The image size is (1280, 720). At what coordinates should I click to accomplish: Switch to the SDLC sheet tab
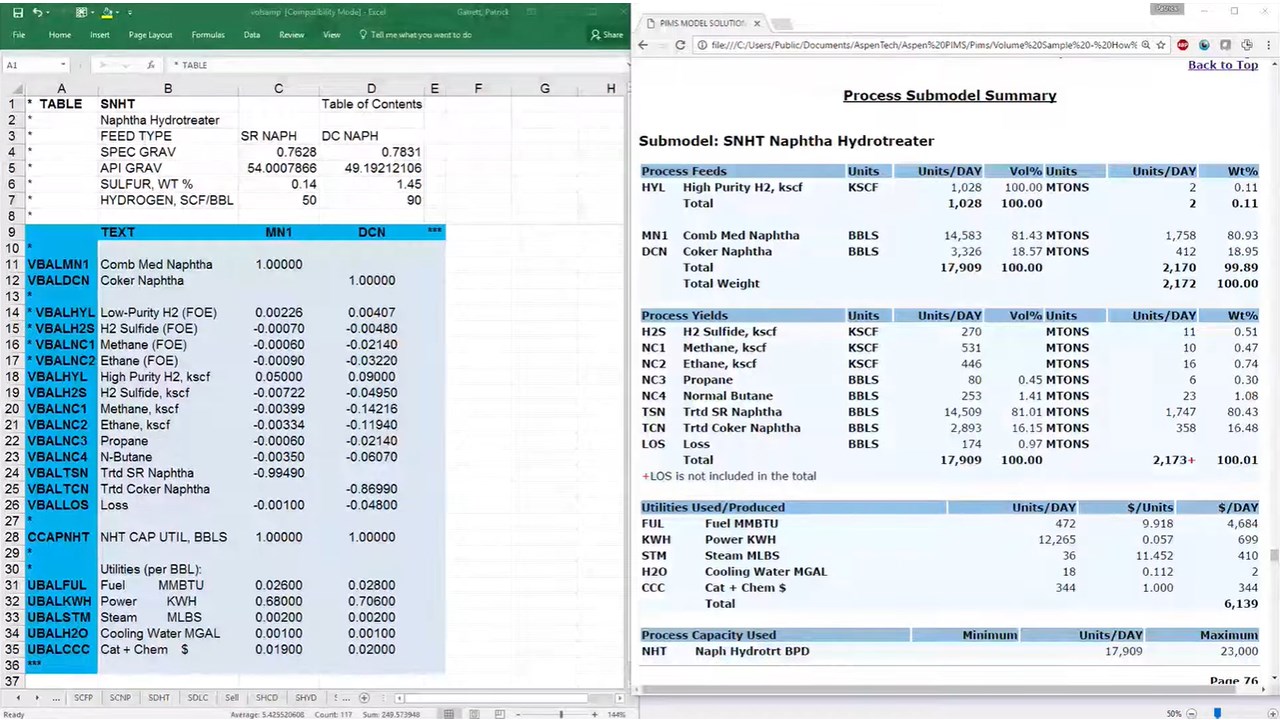point(198,698)
